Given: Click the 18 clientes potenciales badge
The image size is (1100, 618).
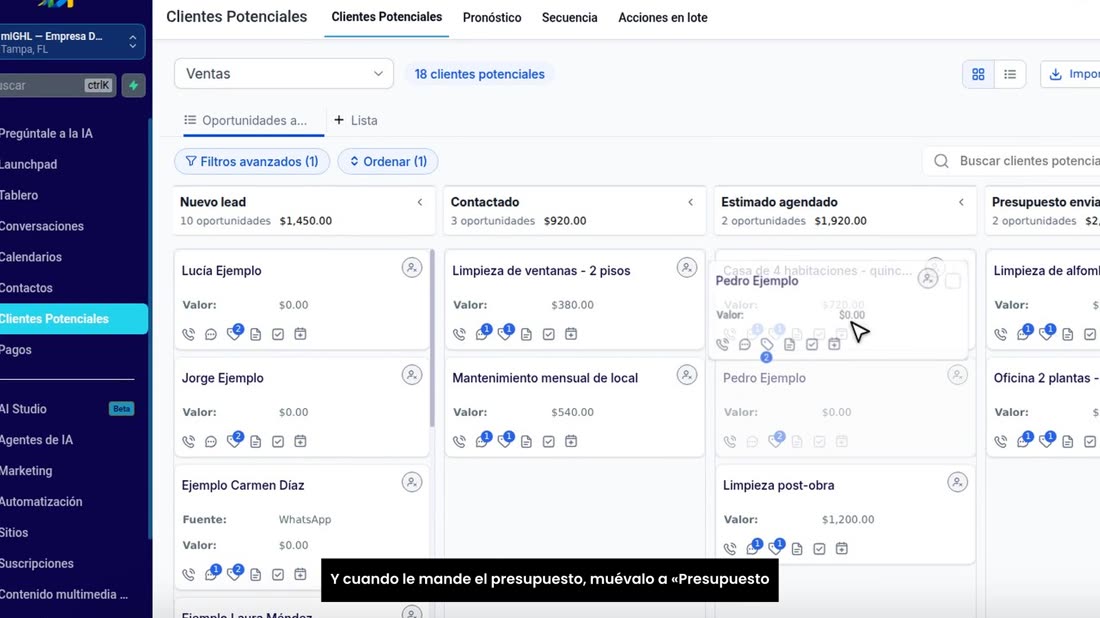Looking at the screenshot, I should pos(479,74).
